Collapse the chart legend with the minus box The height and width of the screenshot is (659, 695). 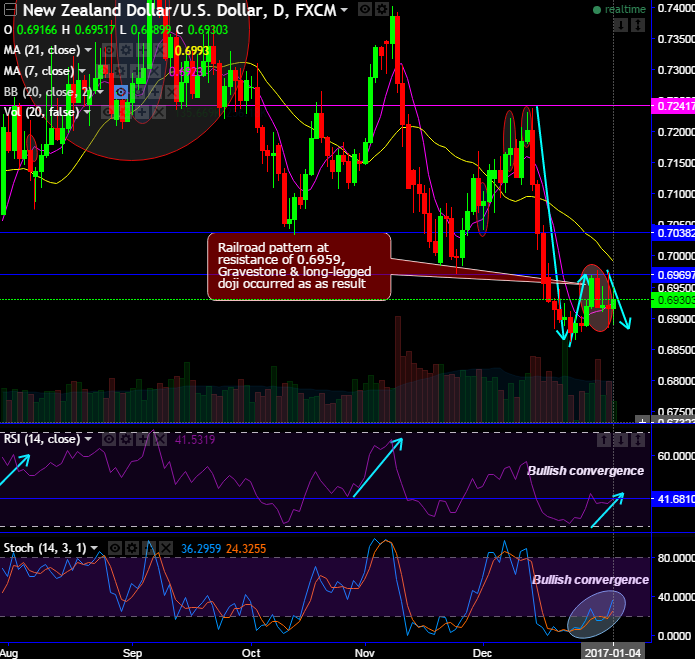click(x=9, y=10)
